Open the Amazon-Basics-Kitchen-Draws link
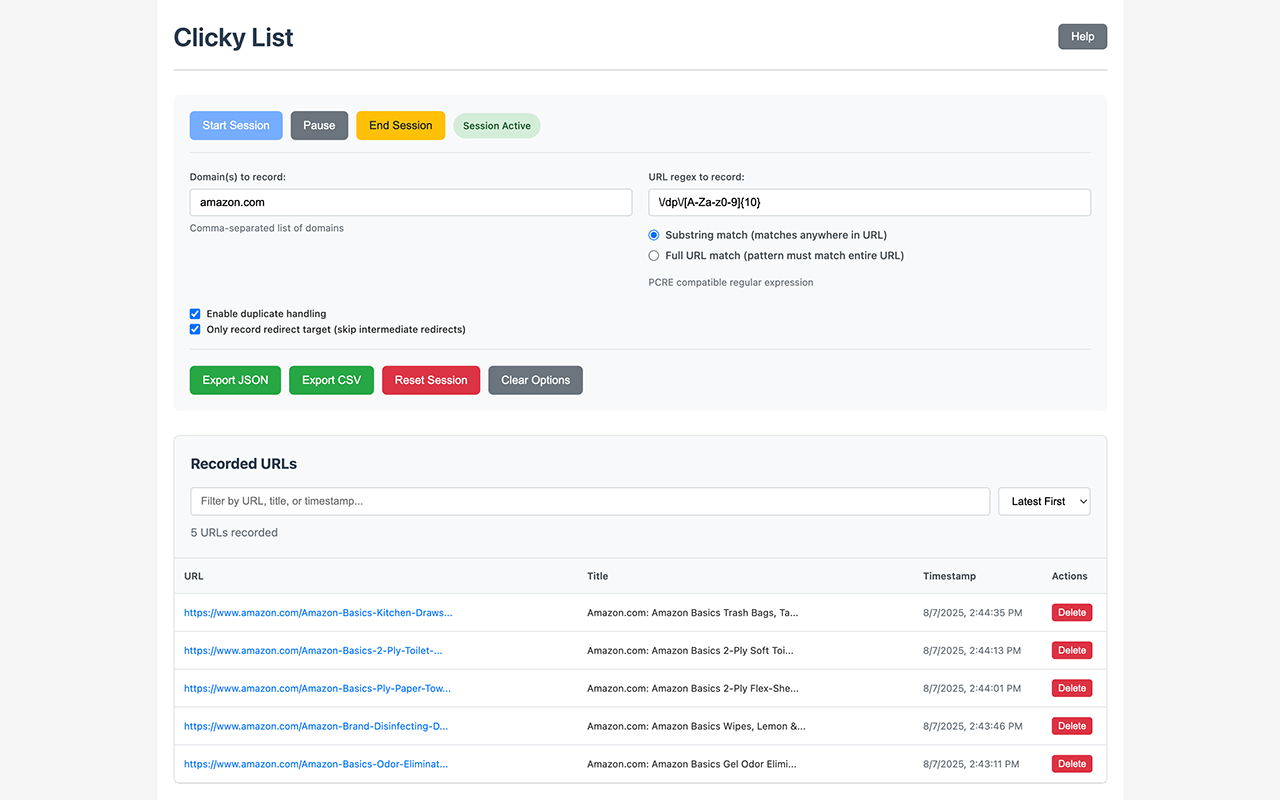 point(318,613)
